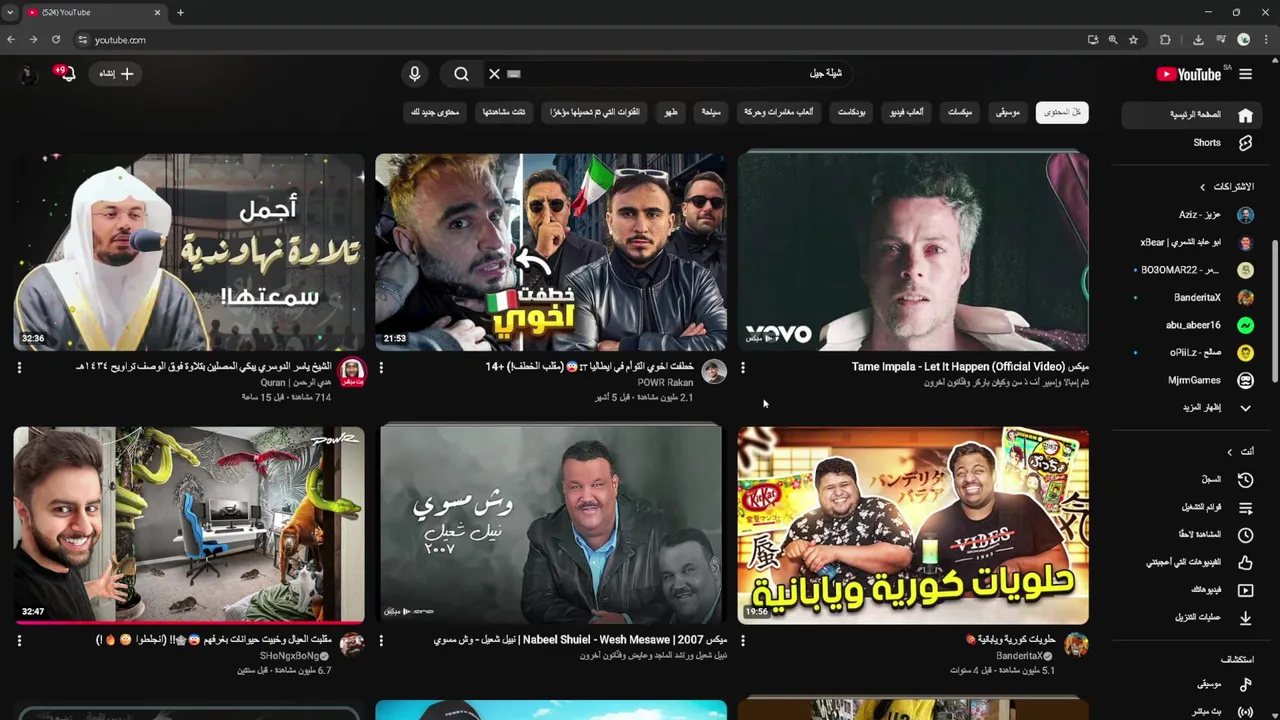Open options menu for SHoNgxBoNg video

[19, 640]
